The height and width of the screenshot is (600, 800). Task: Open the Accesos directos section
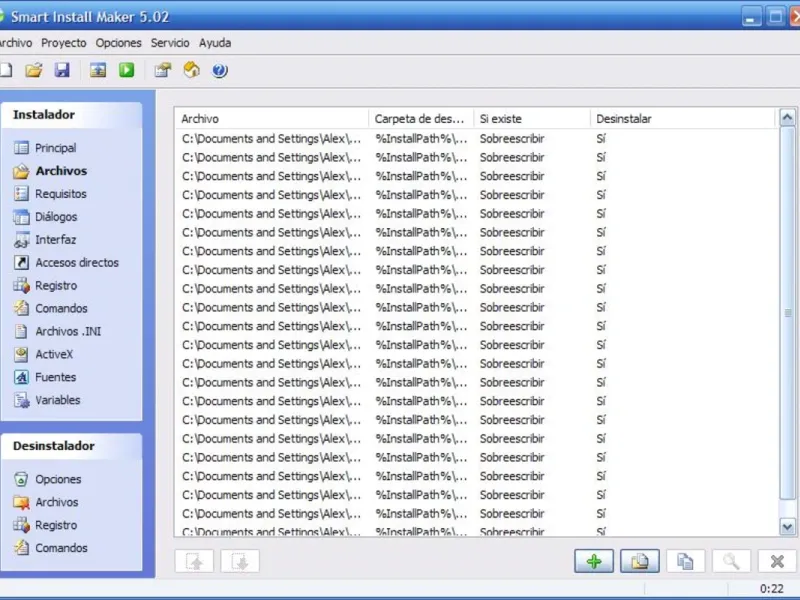coord(66,263)
